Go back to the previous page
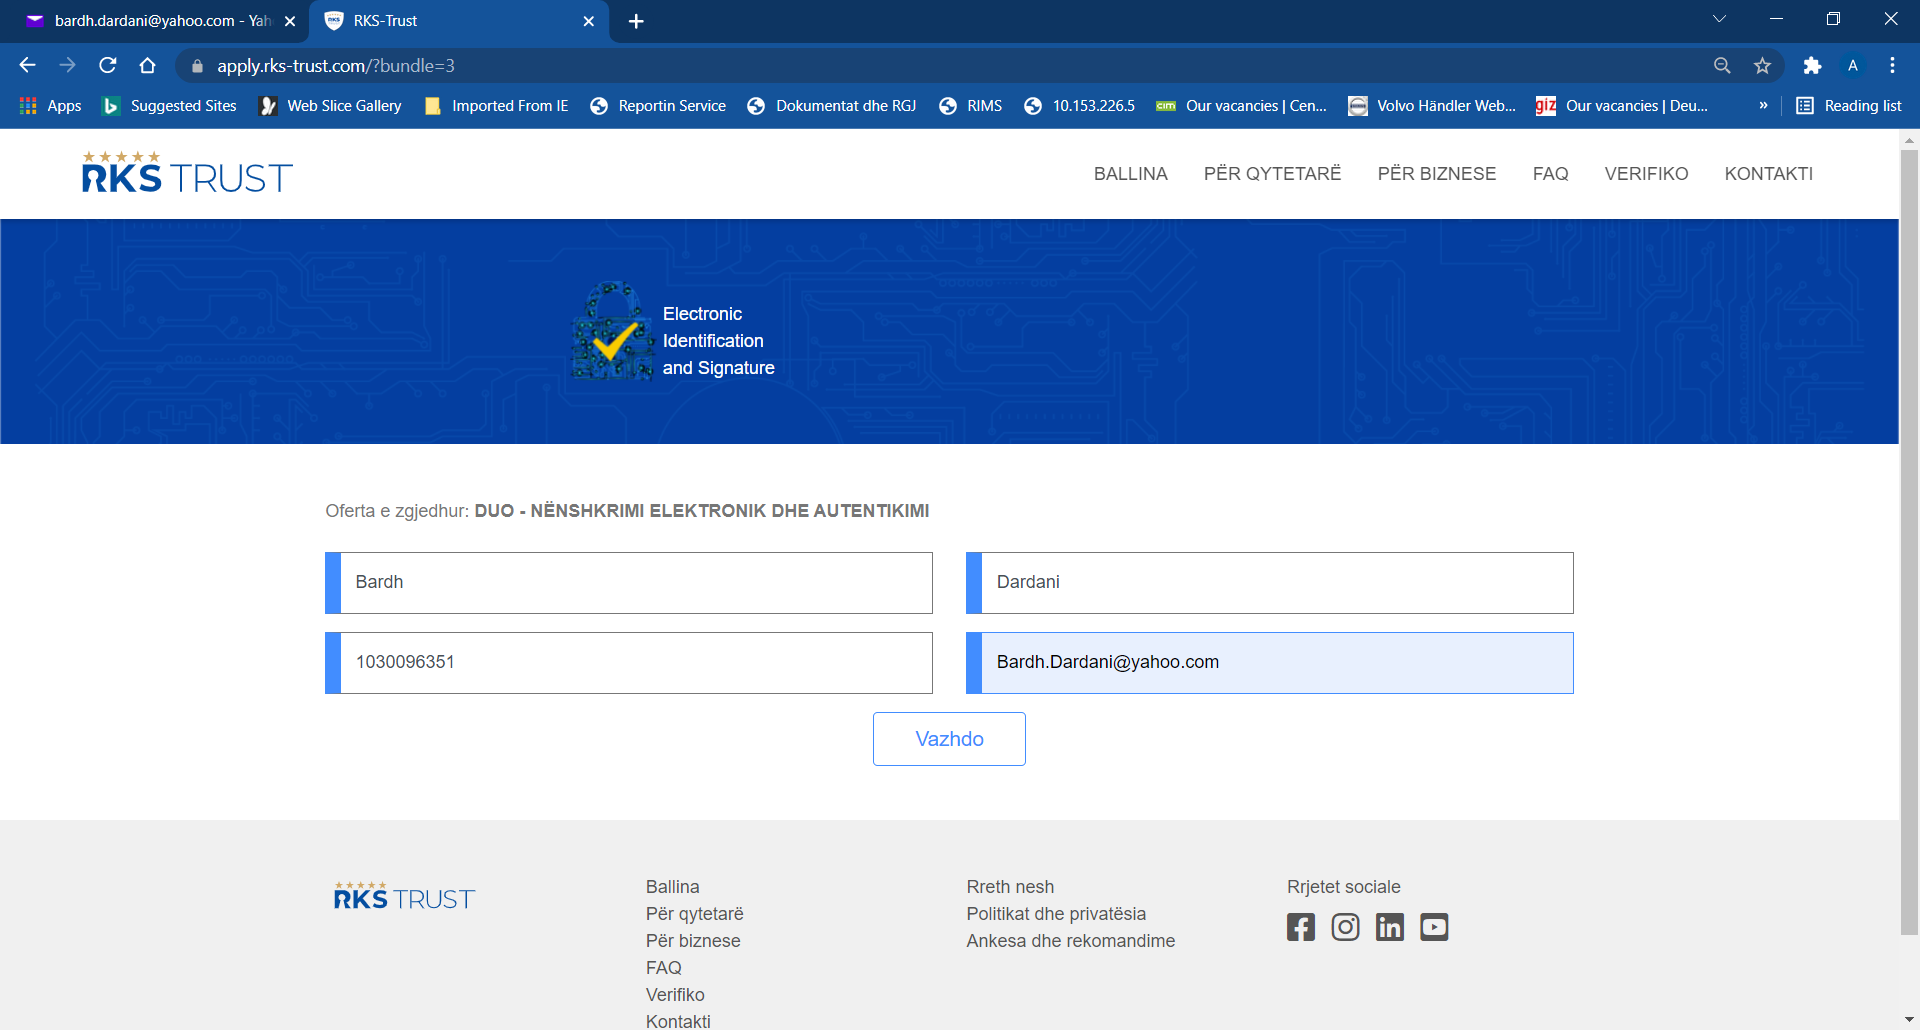The width and height of the screenshot is (1920, 1030). 27,65
